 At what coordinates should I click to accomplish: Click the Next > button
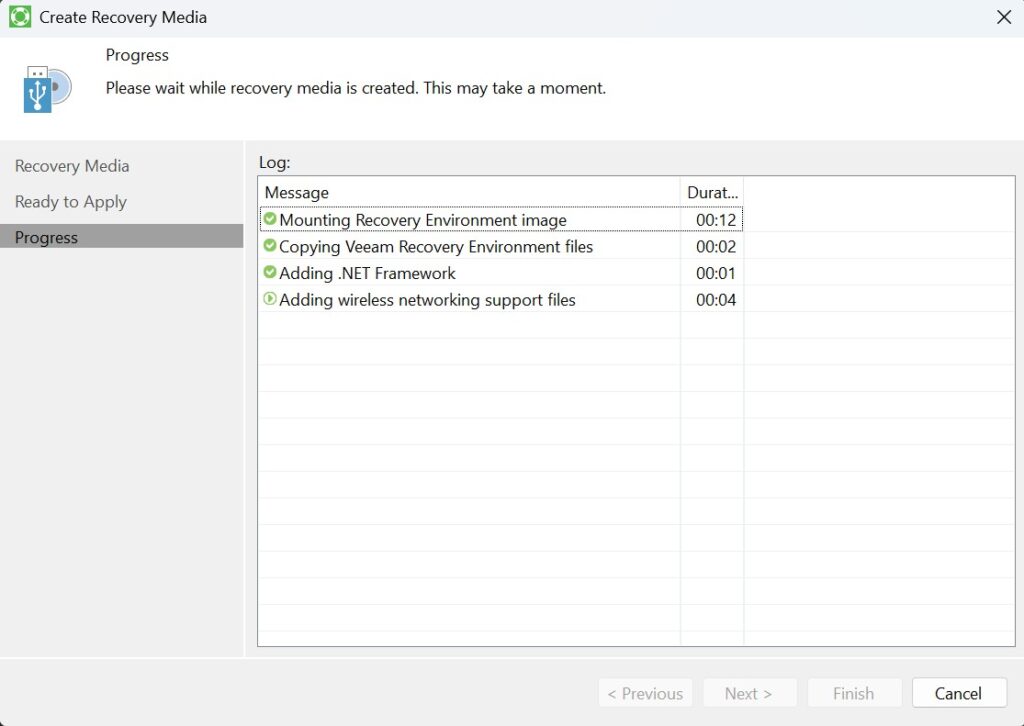(x=749, y=693)
